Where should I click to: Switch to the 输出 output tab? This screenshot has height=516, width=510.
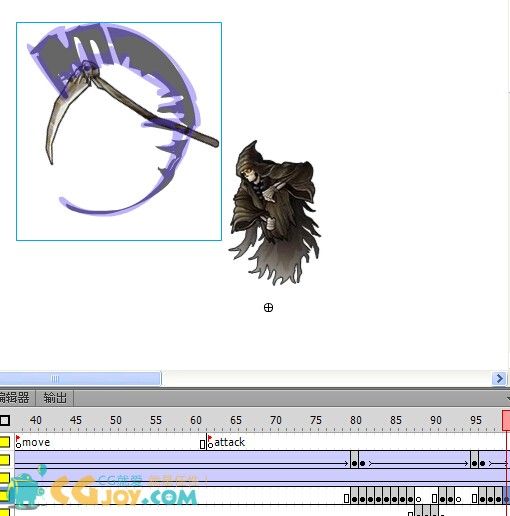(55, 398)
